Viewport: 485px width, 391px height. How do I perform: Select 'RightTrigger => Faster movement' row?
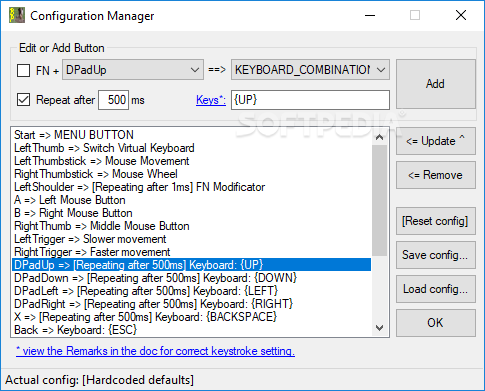point(191,252)
